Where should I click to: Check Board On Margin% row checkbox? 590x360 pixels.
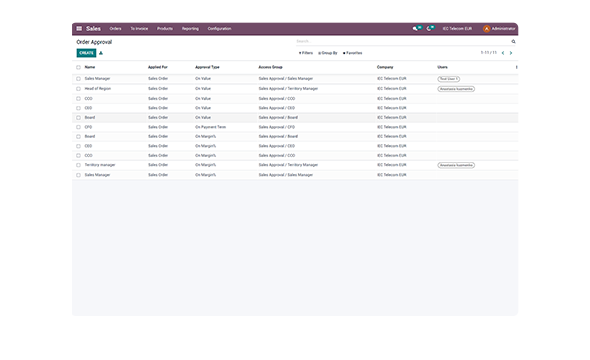click(78, 137)
